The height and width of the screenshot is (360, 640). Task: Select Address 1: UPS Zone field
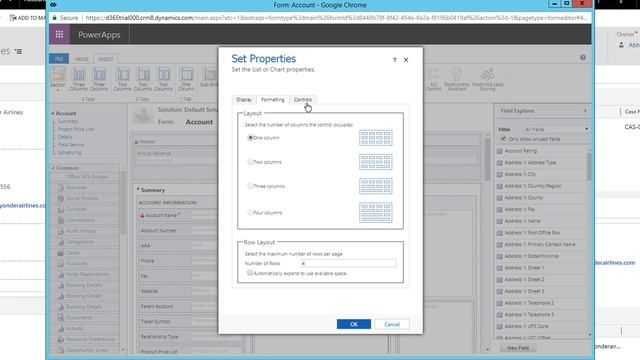click(527, 327)
